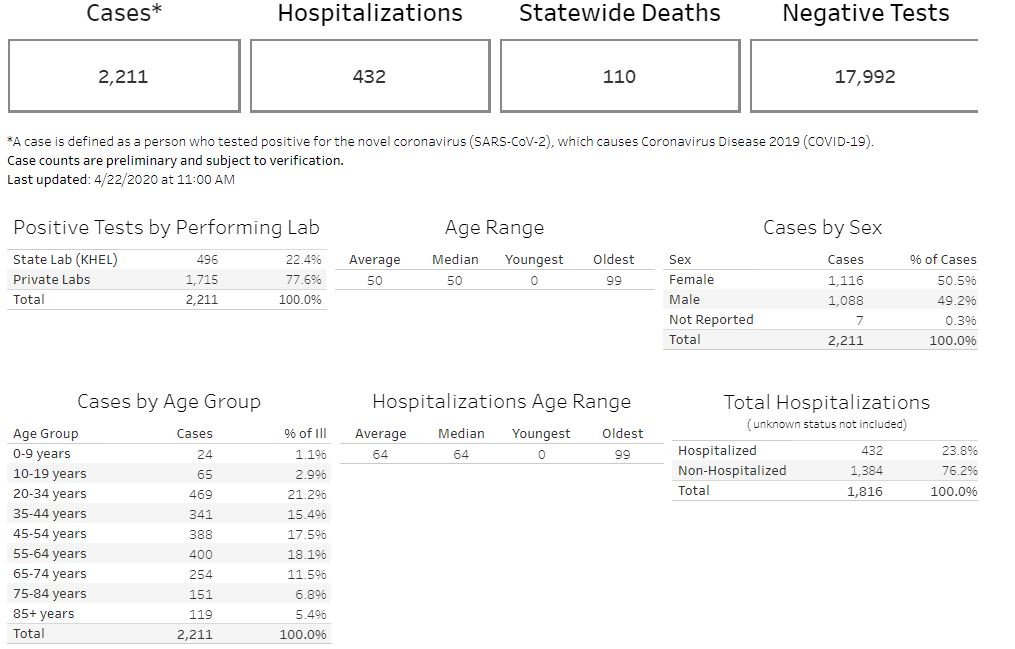Select the Negative Tests box showing 17,992

864,76
